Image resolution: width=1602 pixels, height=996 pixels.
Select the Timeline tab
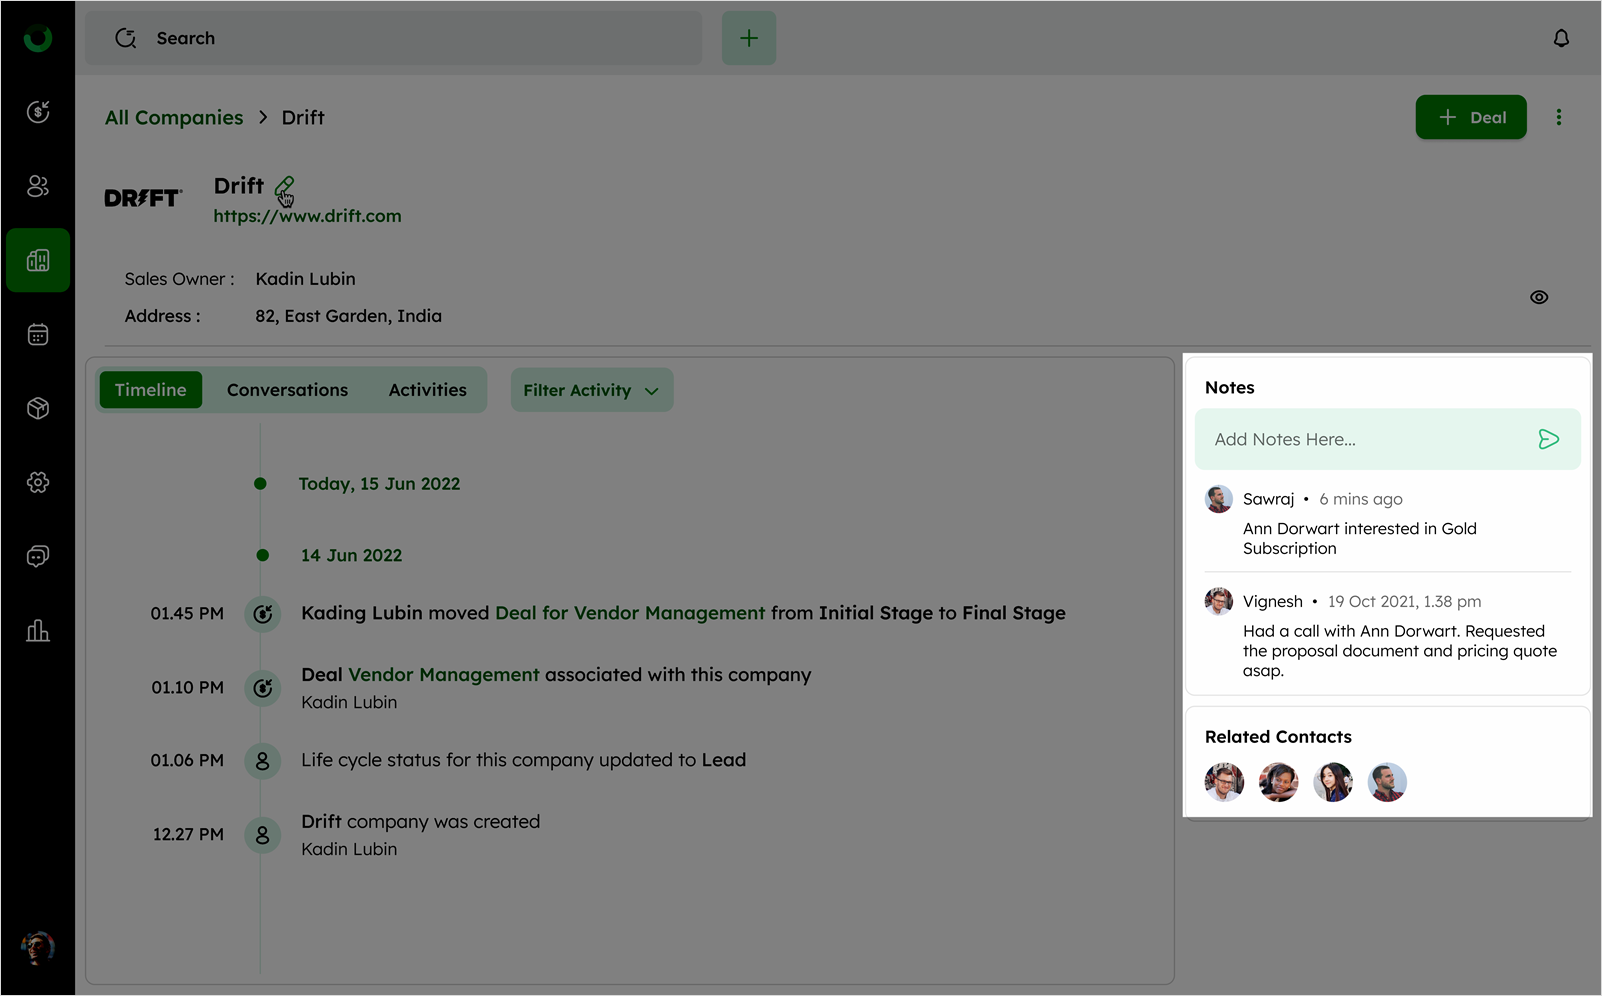tap(151, 390)
